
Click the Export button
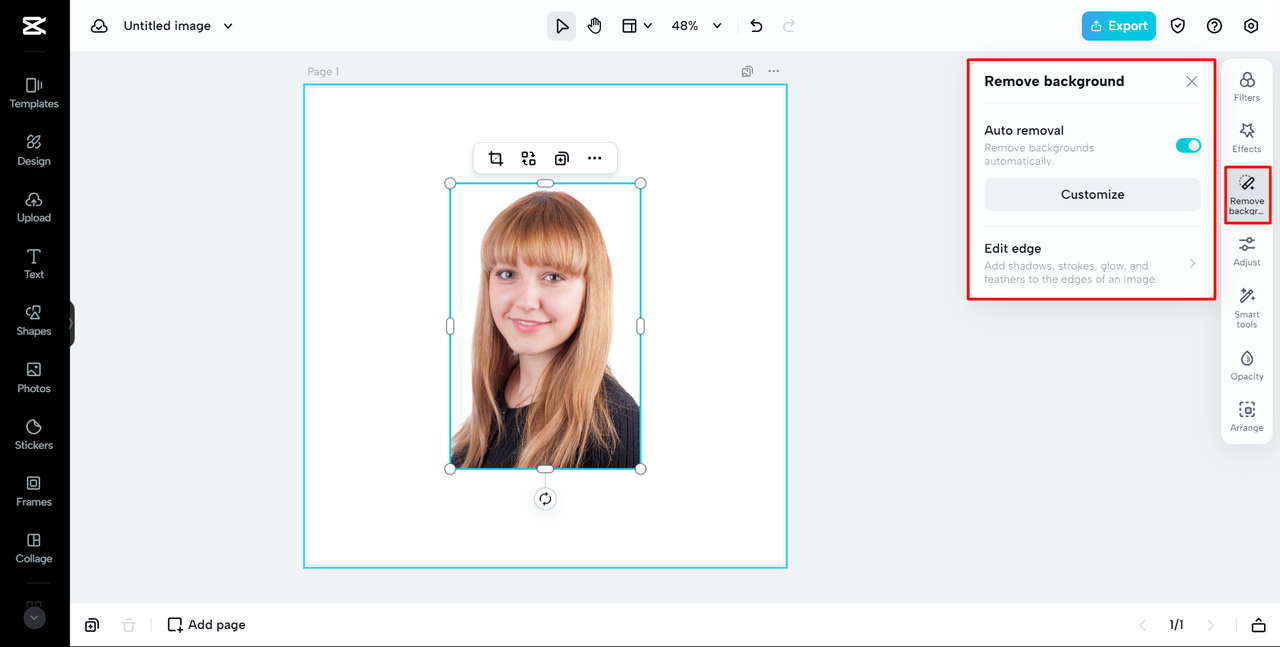[1118, 26]
